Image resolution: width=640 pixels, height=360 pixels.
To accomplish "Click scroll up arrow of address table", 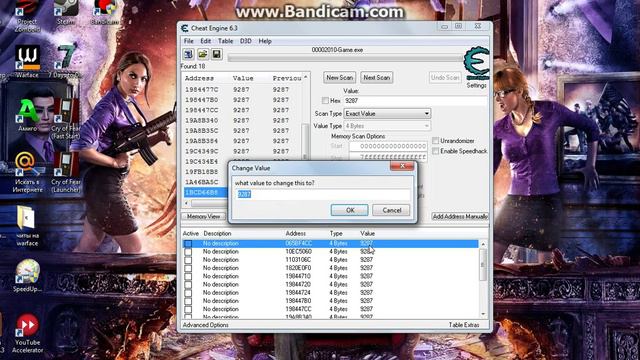I will click(483, 244).
